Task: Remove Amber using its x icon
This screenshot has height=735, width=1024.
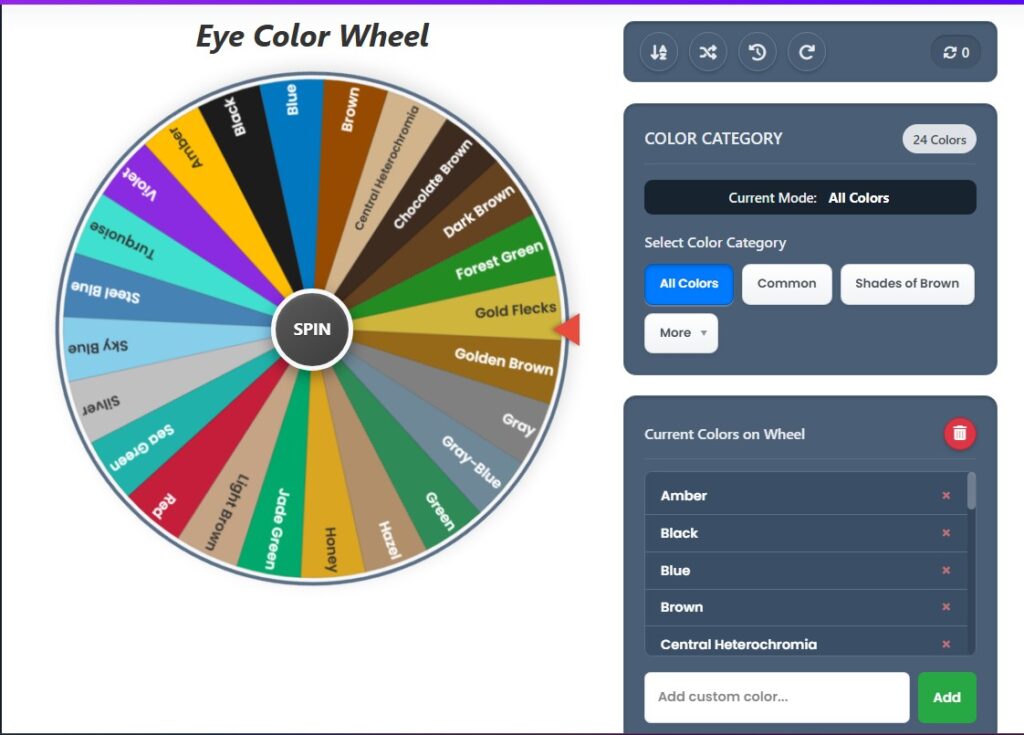Action: click(946, 495)
